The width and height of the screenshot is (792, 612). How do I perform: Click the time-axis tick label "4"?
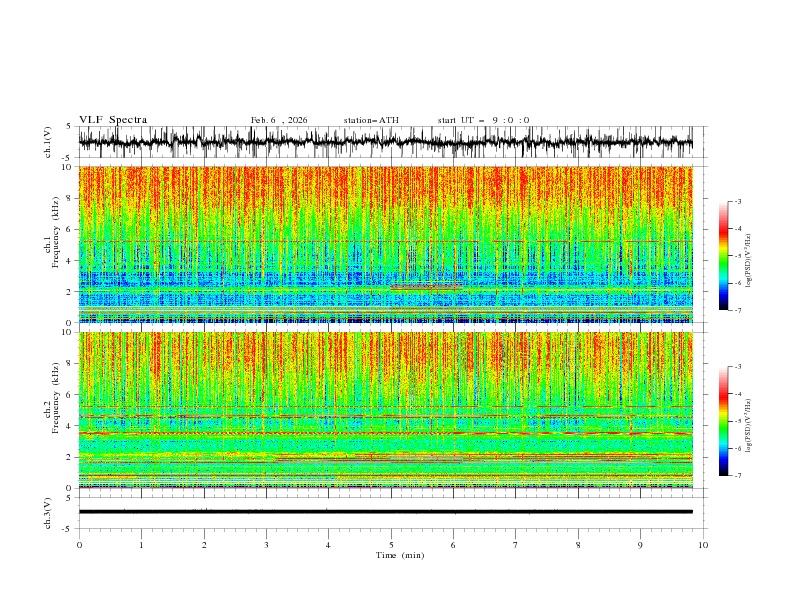pos(328,545)
